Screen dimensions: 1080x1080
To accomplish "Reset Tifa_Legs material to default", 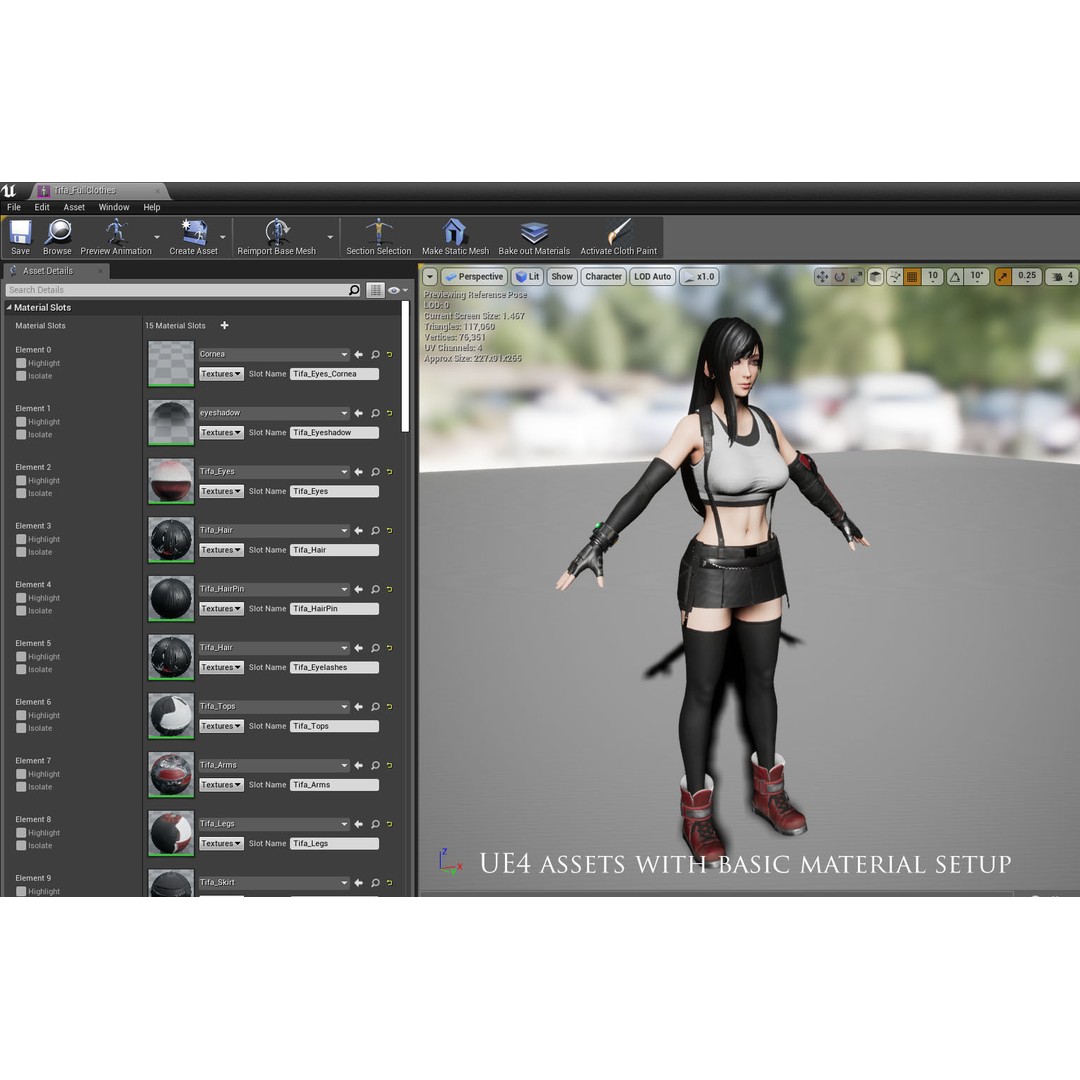I will pos(390,824).
